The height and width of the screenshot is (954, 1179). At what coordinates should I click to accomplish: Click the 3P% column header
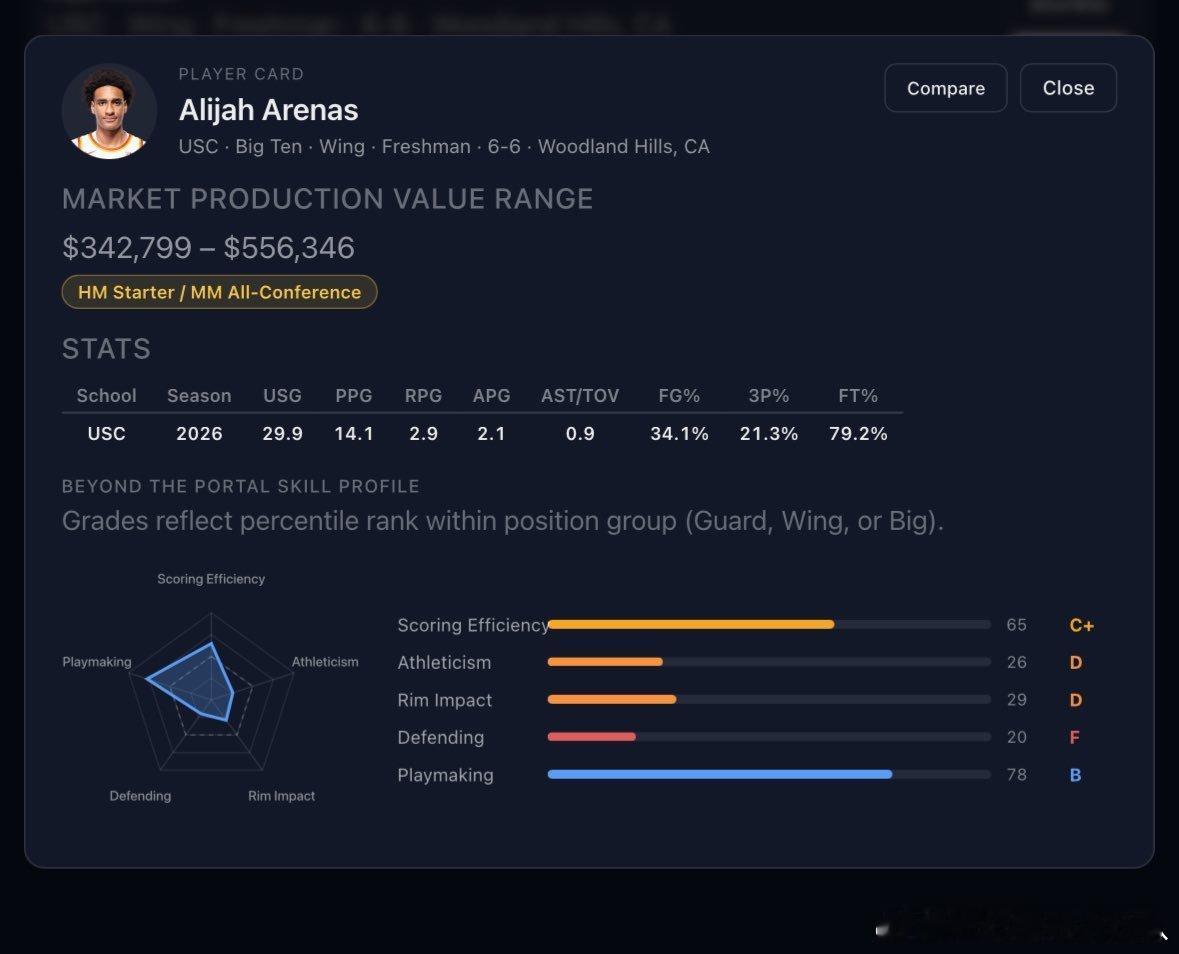coord(768,395)
